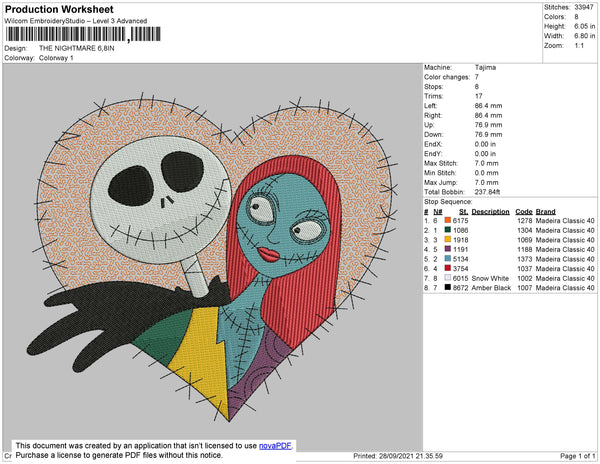Select the Min Stitch value 0.0 mm
600x464 pixels.
click(487, 173)
